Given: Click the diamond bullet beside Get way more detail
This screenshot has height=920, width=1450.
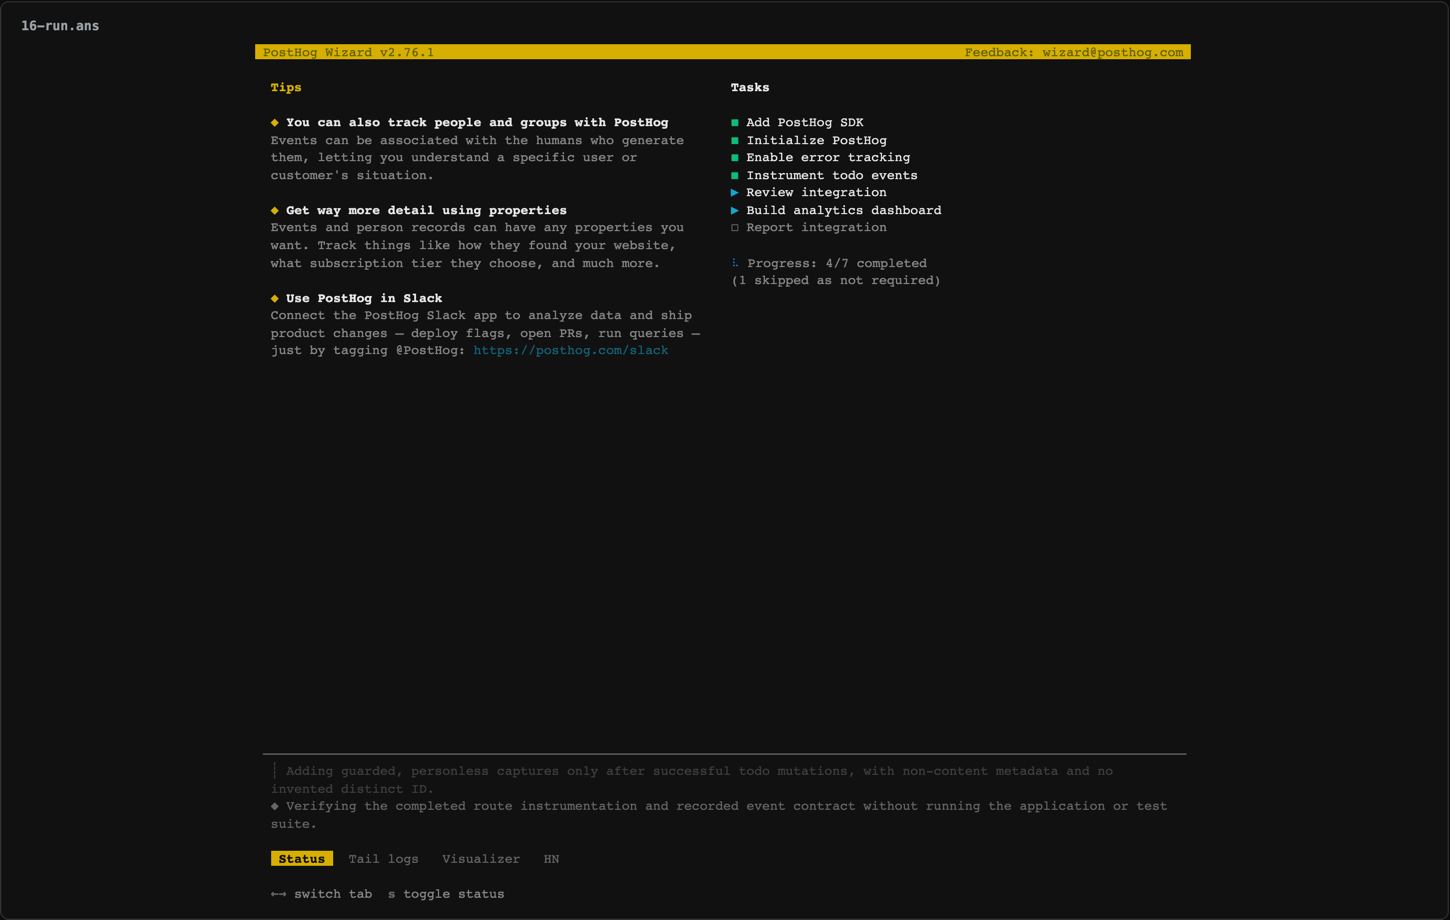Looking at the screenshot, I should coord(275,211).
